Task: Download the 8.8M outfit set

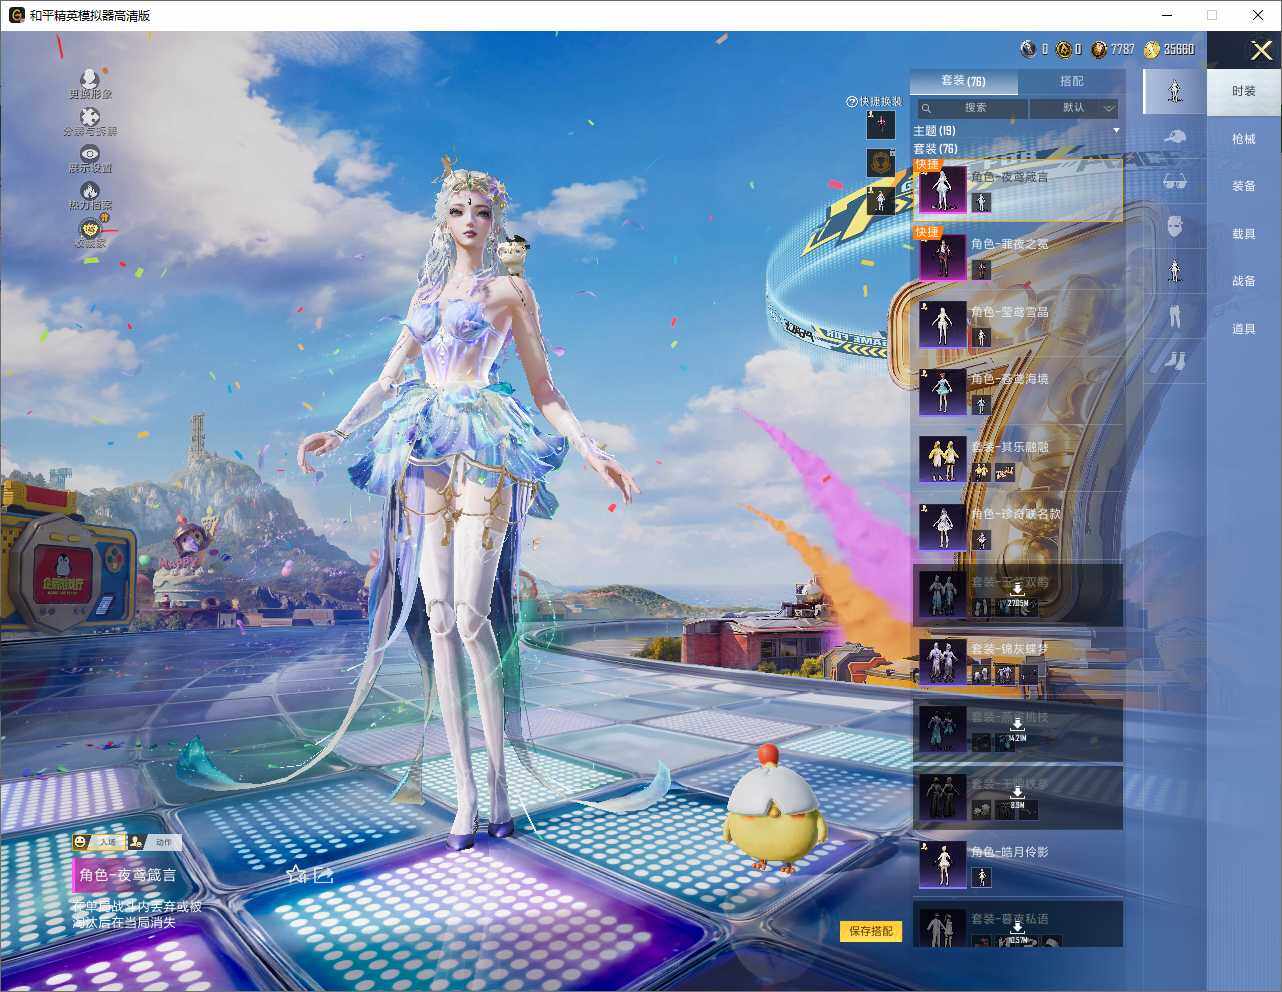Action: pyautogui.click(x=1017, y=798)
